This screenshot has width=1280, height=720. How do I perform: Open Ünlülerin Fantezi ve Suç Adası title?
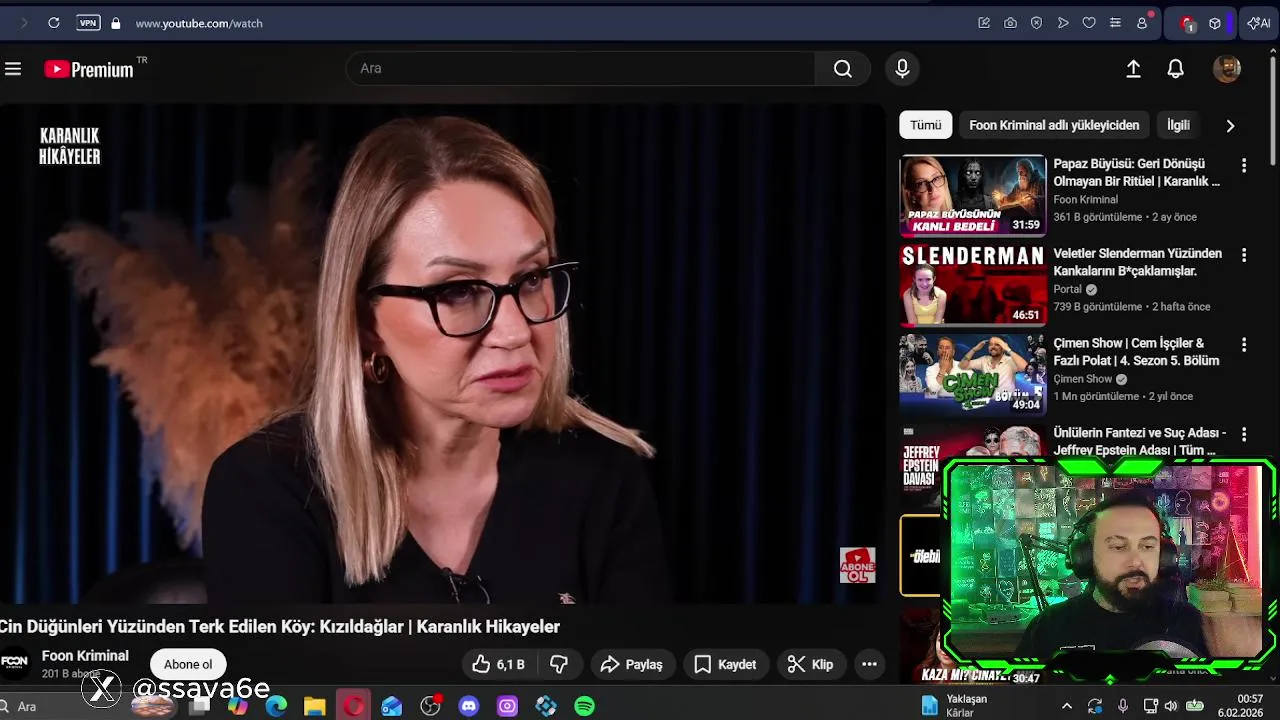click(x=1140, y=441)
